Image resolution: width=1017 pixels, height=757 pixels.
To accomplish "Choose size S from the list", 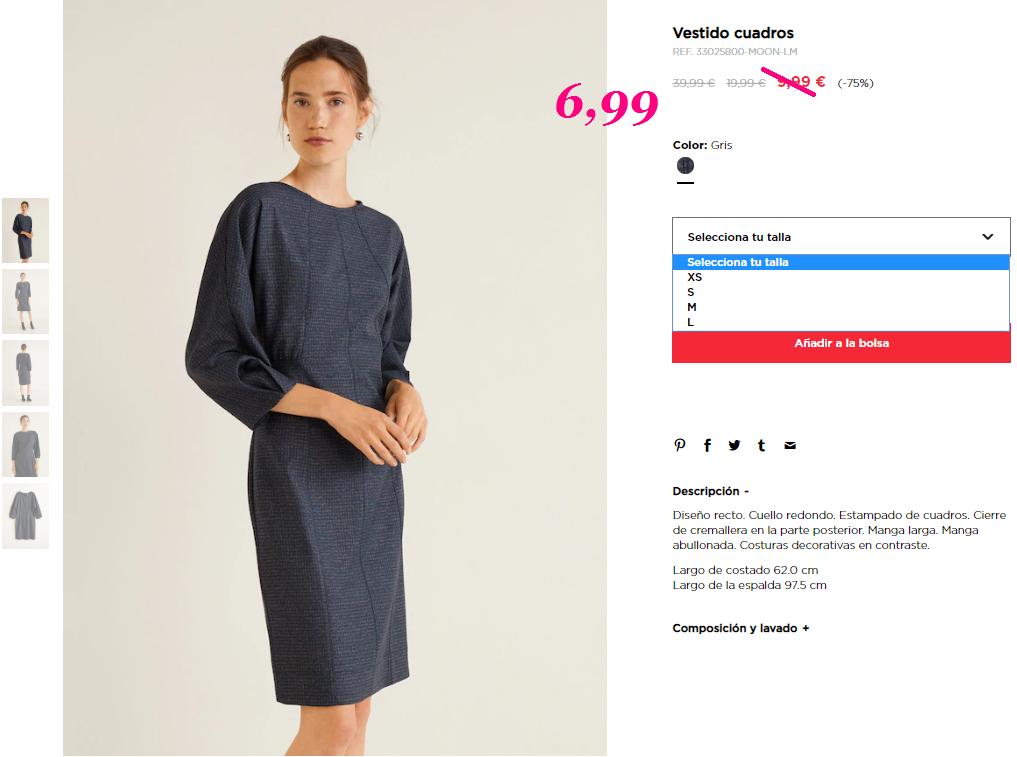I will 841,292.
